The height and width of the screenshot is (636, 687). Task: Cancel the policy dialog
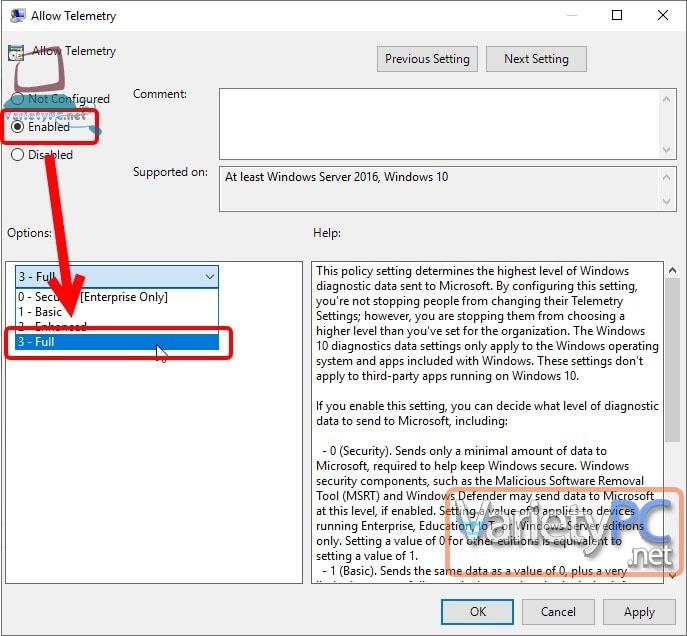[x=558, y=611]
